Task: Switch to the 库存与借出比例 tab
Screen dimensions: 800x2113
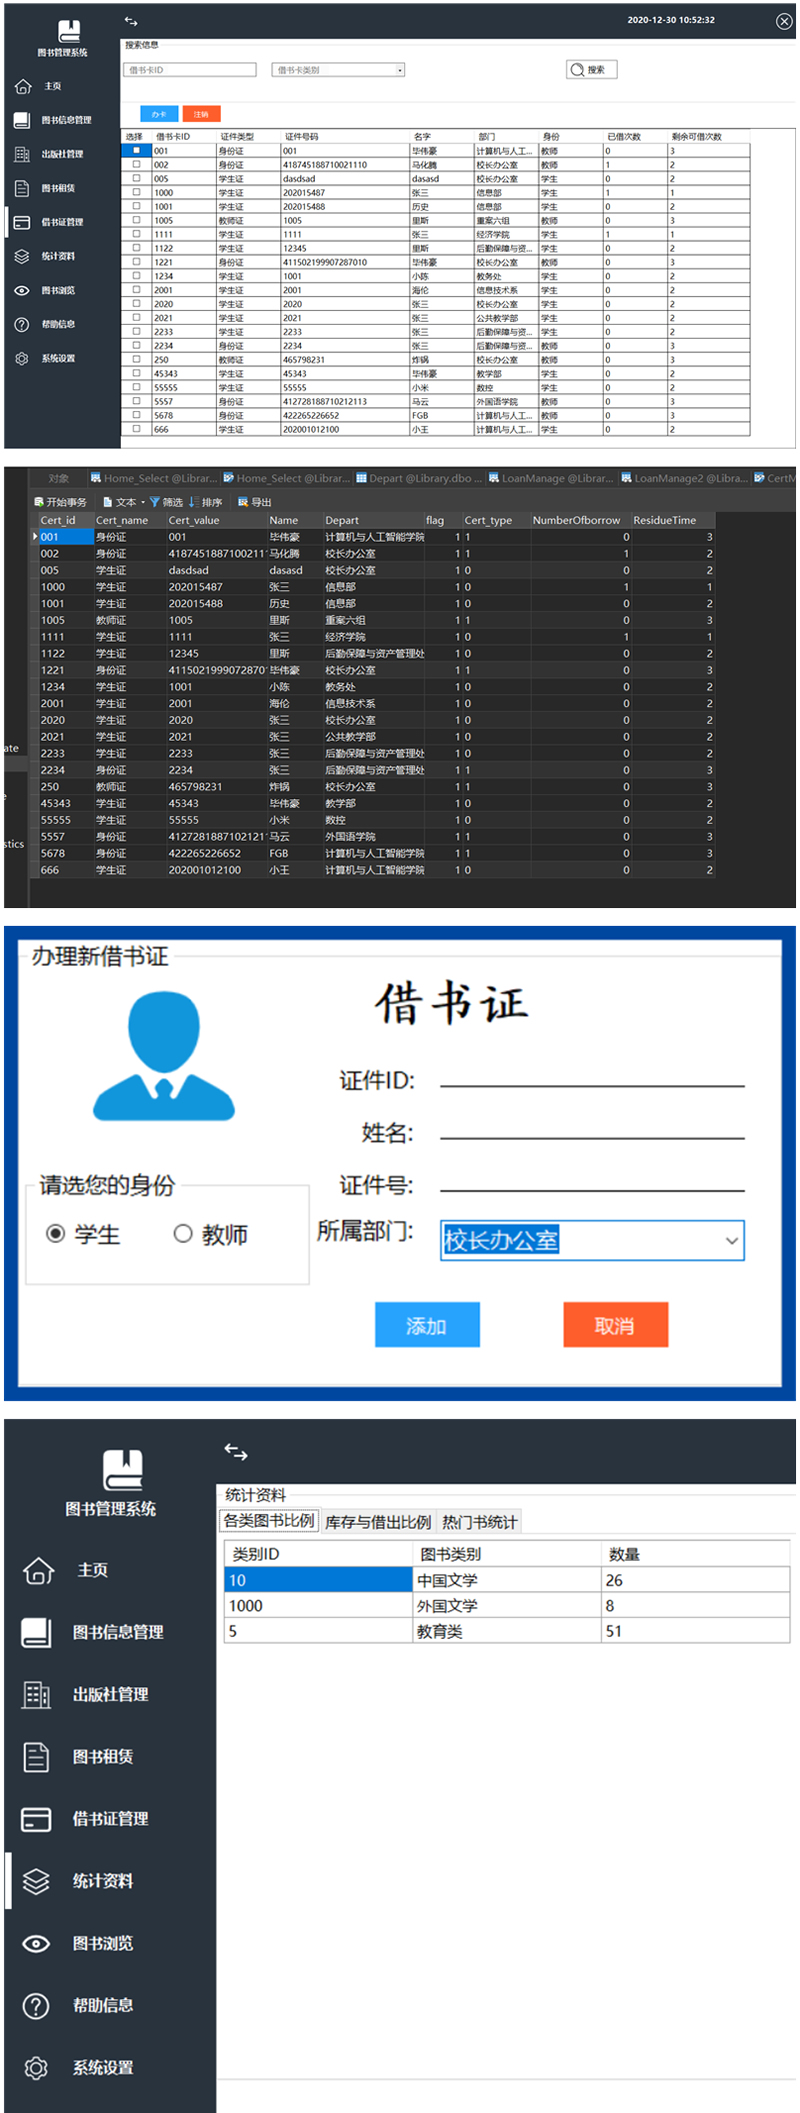Action: coord(377,1522)
